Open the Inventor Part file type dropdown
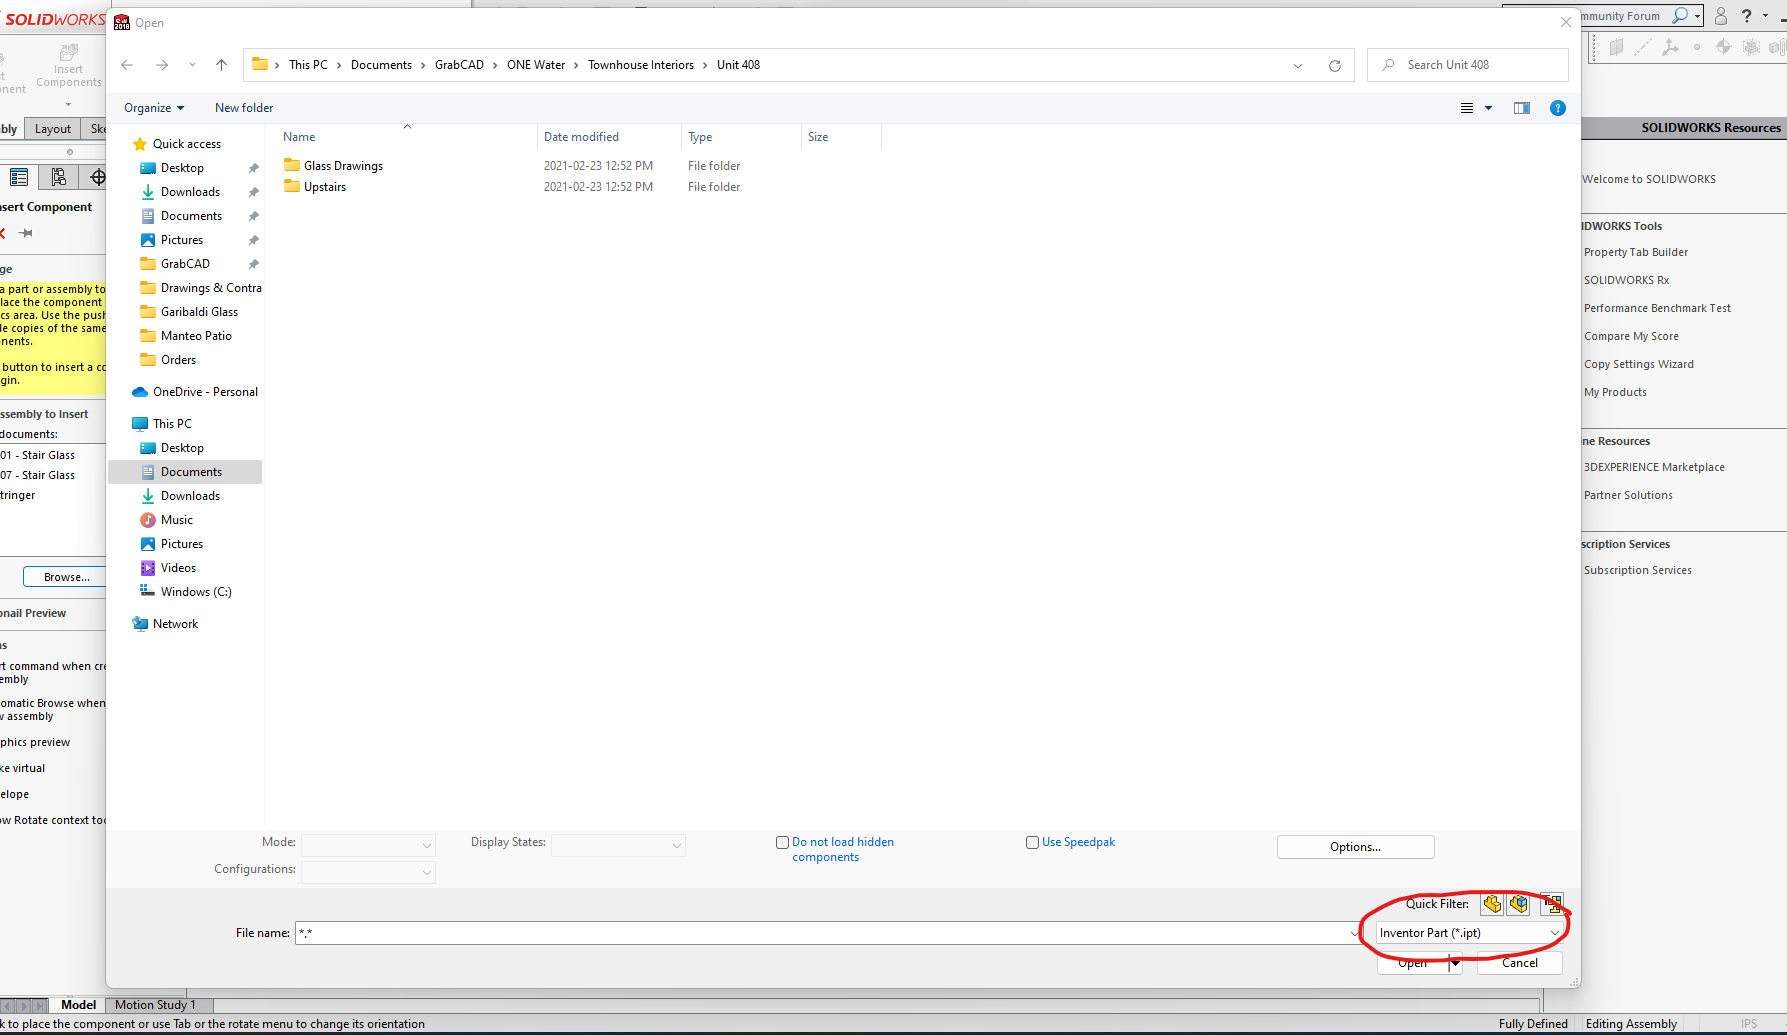 click(x=1468, y=933)
